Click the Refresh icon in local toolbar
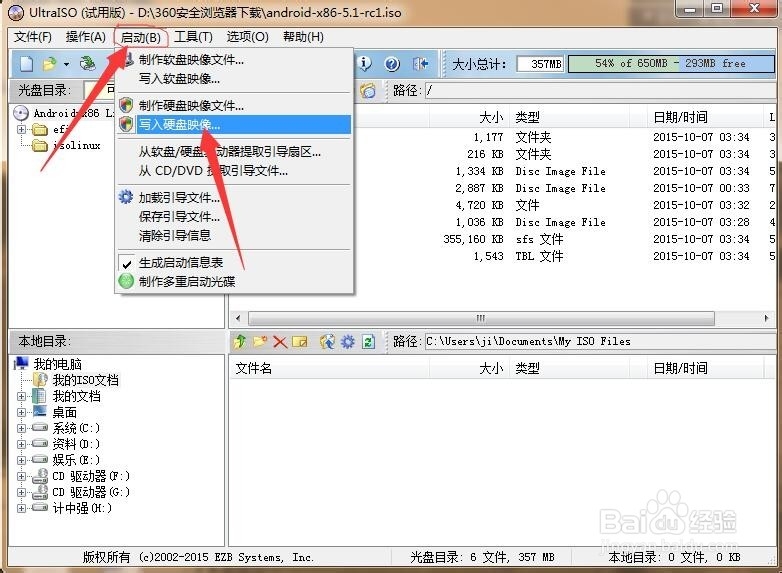Image resolution: width=782 pixels, height=573 pixels. click(368, 342)
